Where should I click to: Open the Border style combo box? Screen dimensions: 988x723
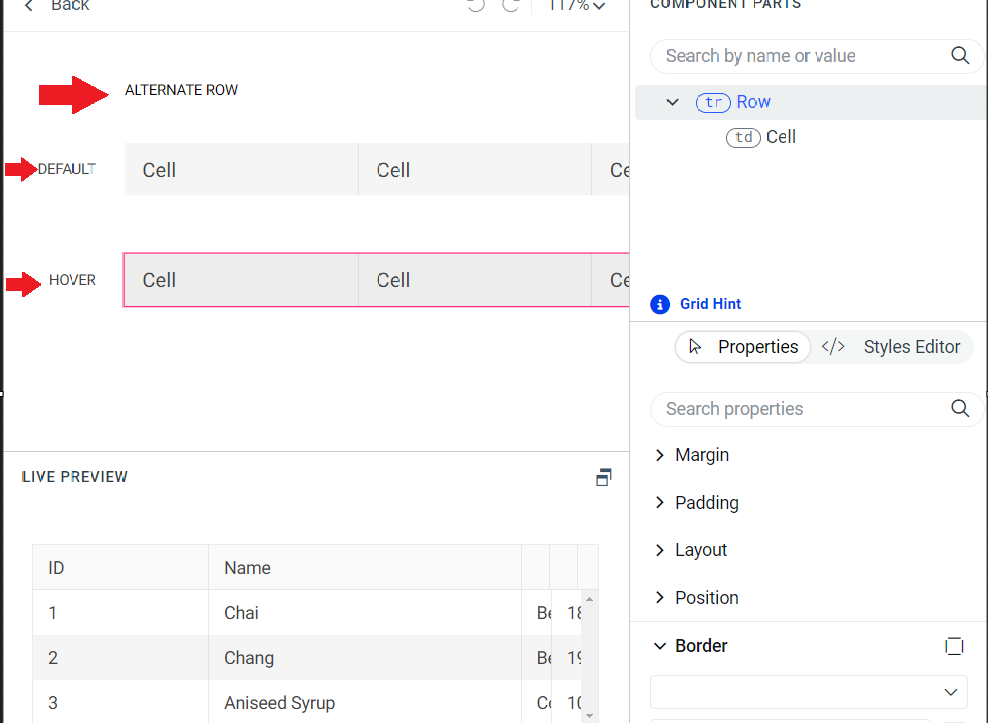tap(808, 692)
